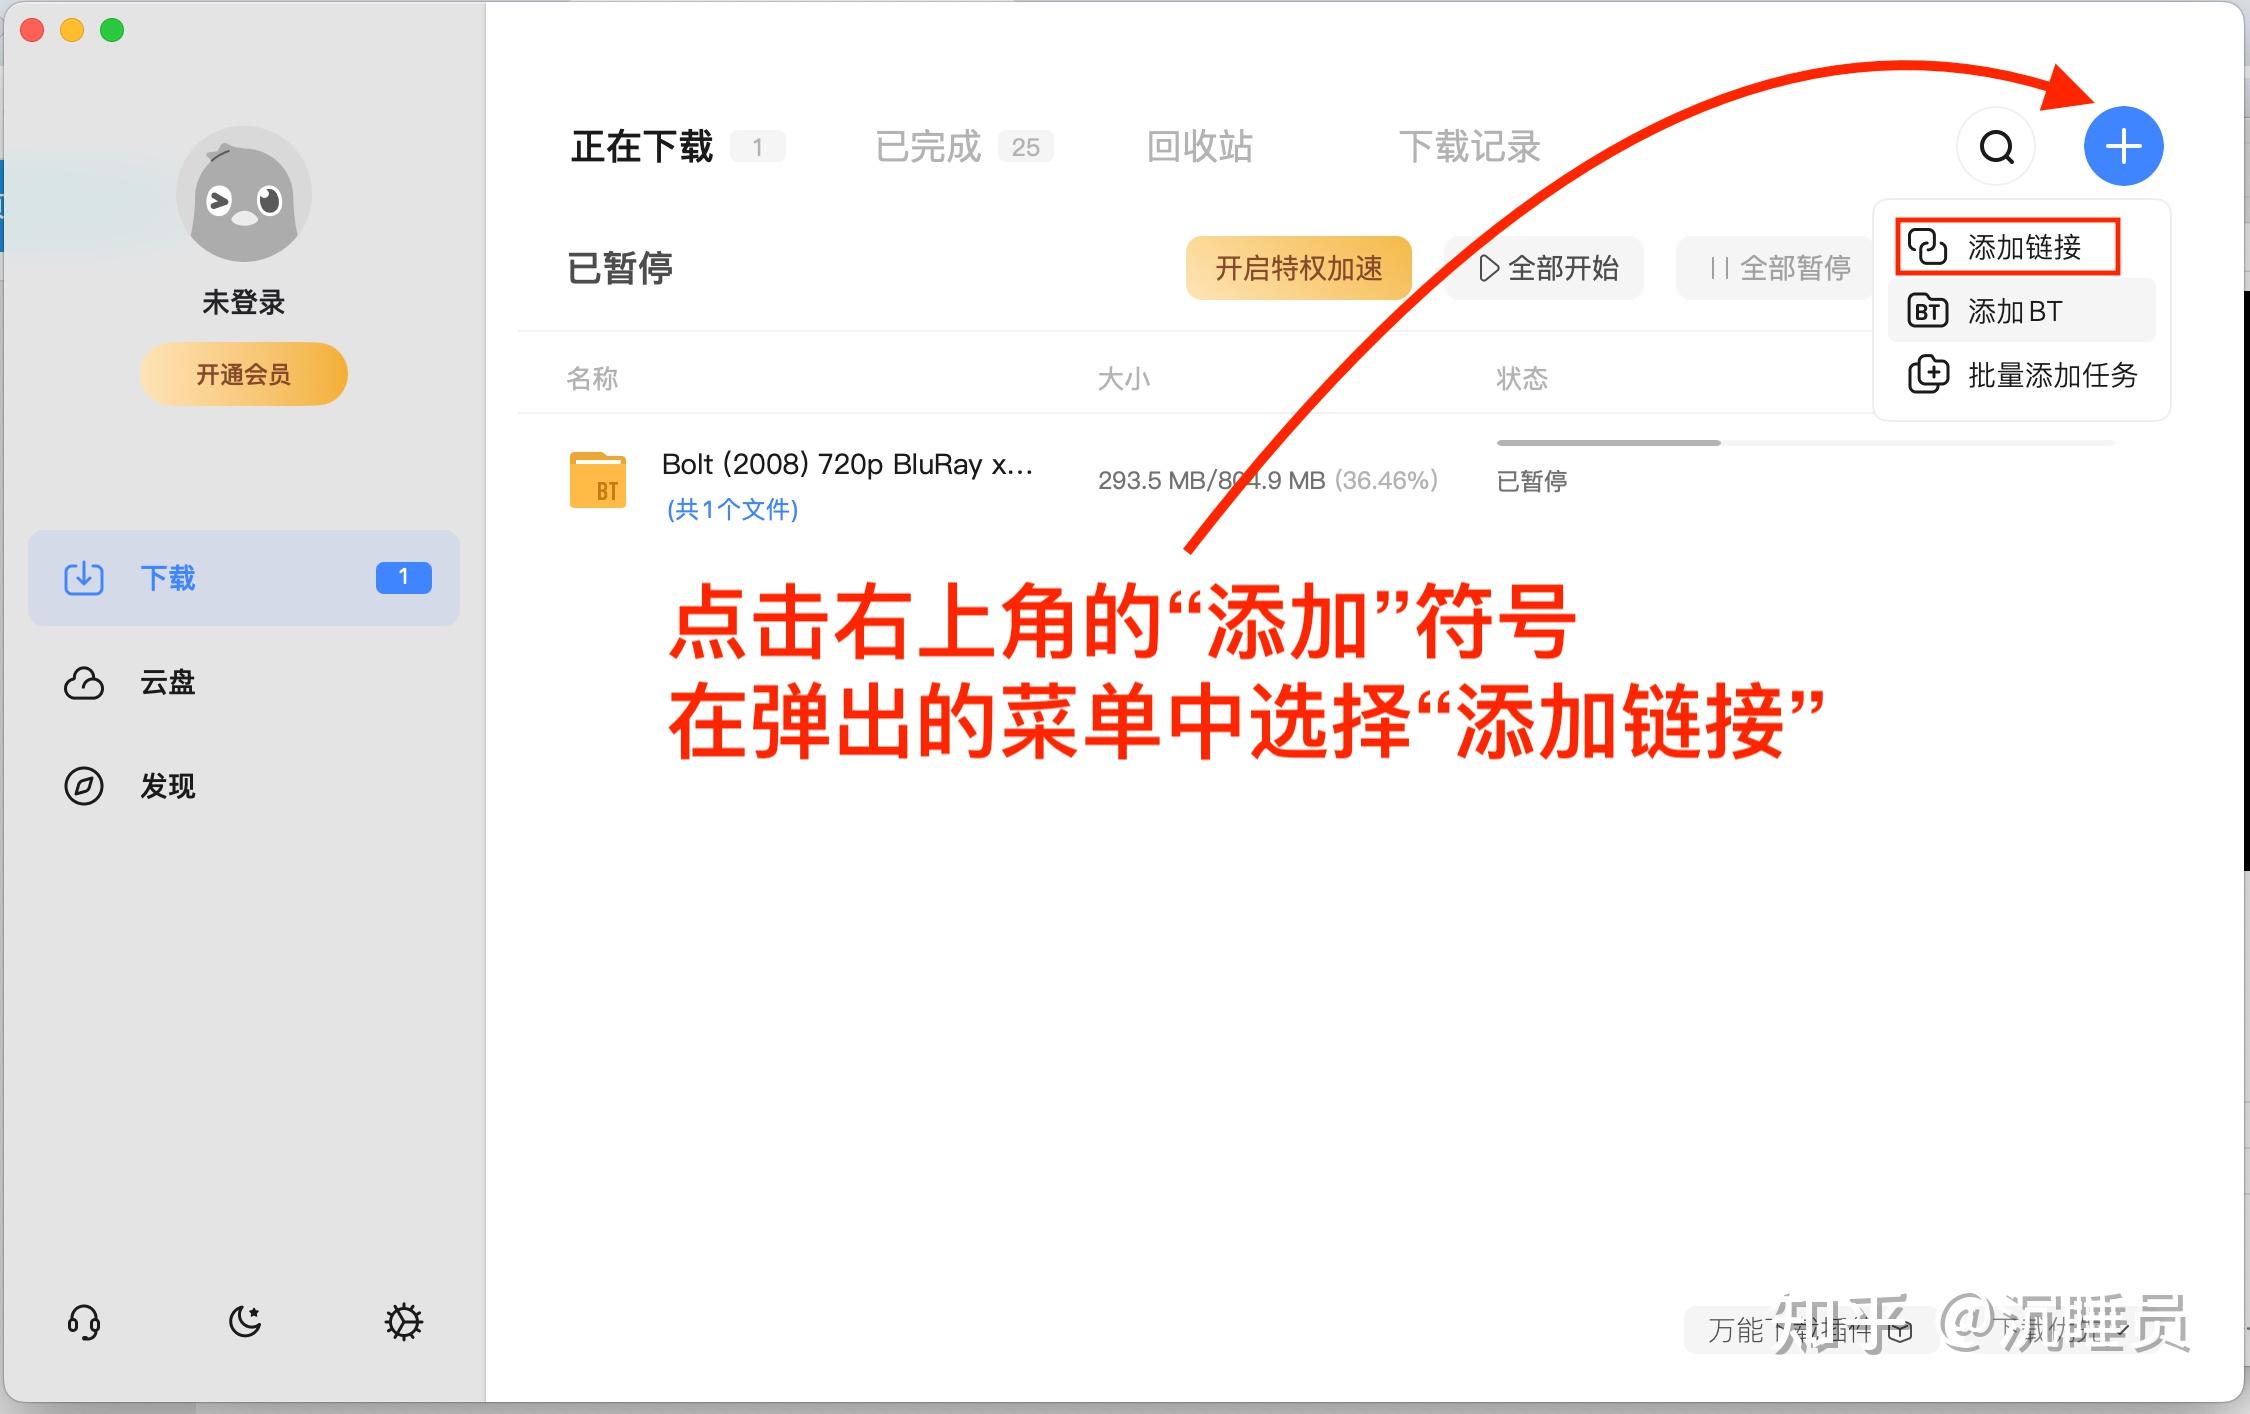The height and width of the screenshot is (1414, 2250).
Task: Click the Bolt task progress bar
Action: [x=1805, y=442]
